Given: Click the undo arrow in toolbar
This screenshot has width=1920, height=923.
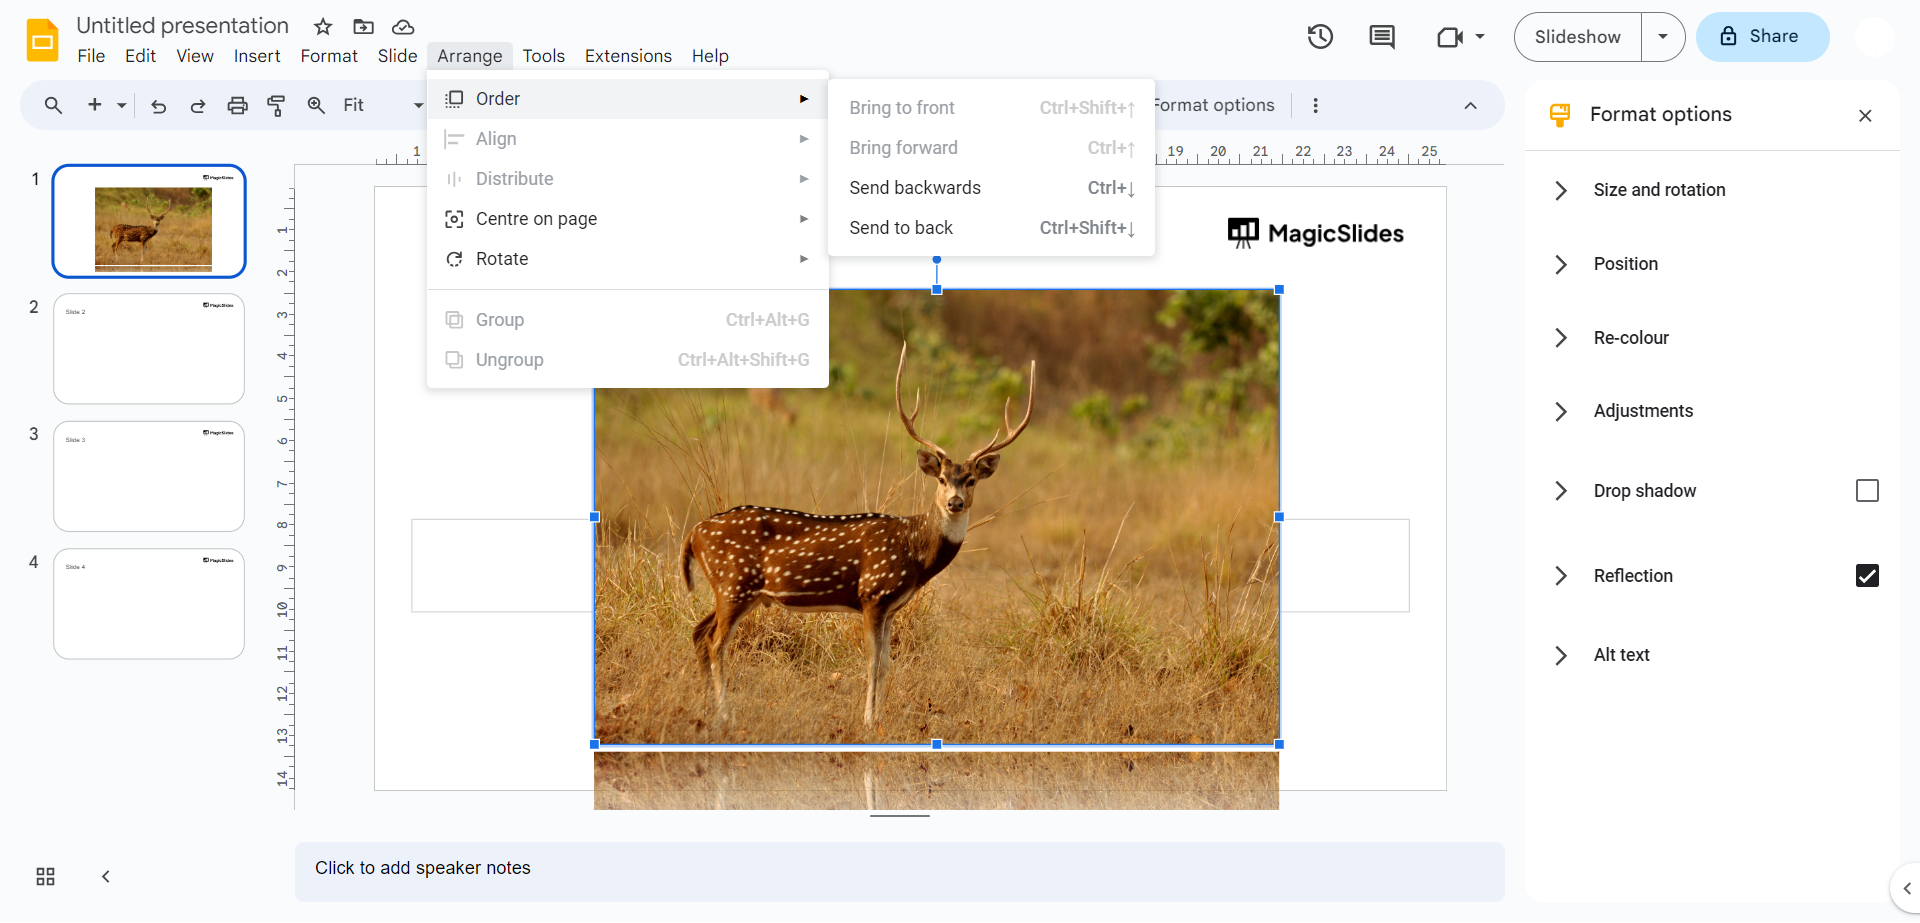Looking at the screenshot, I should coord(158,106).
